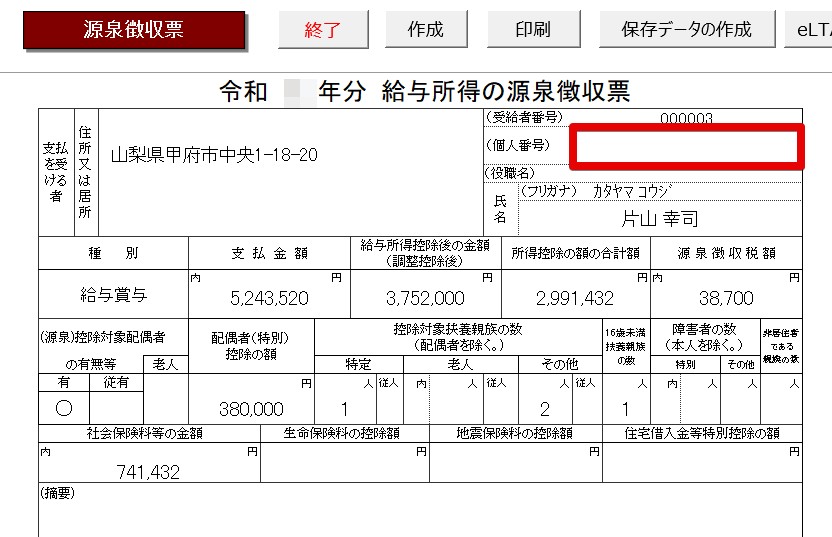Select the amount 3,752,000
The height and width of the screenshot is (537, 832).
click(425, 298)
